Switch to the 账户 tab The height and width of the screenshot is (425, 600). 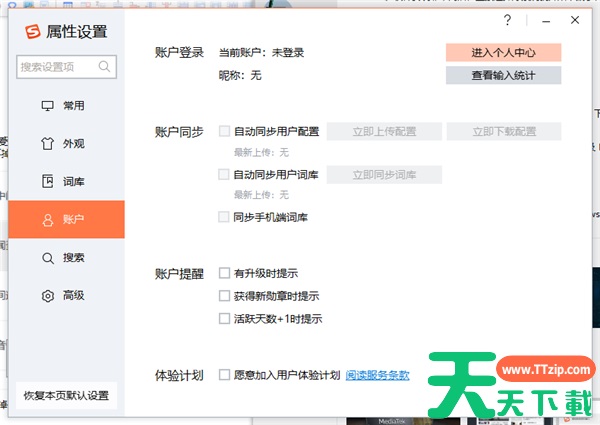66,219
